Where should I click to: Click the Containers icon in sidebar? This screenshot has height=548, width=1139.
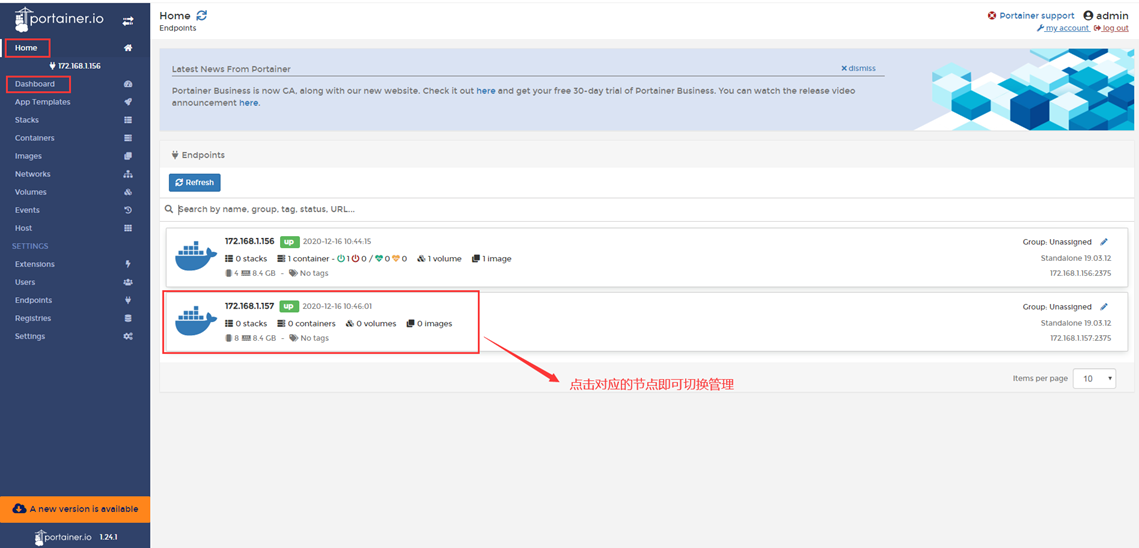pos(128,138)
